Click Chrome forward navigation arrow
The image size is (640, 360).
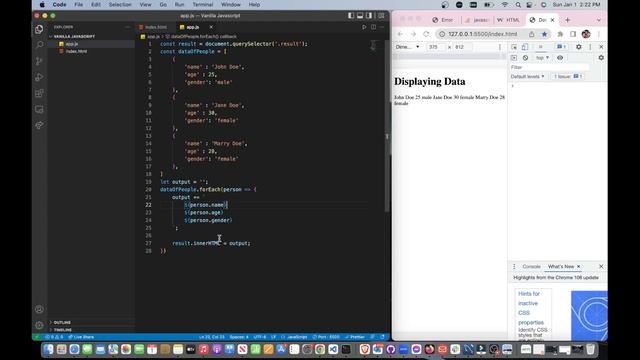pos(413,34)
